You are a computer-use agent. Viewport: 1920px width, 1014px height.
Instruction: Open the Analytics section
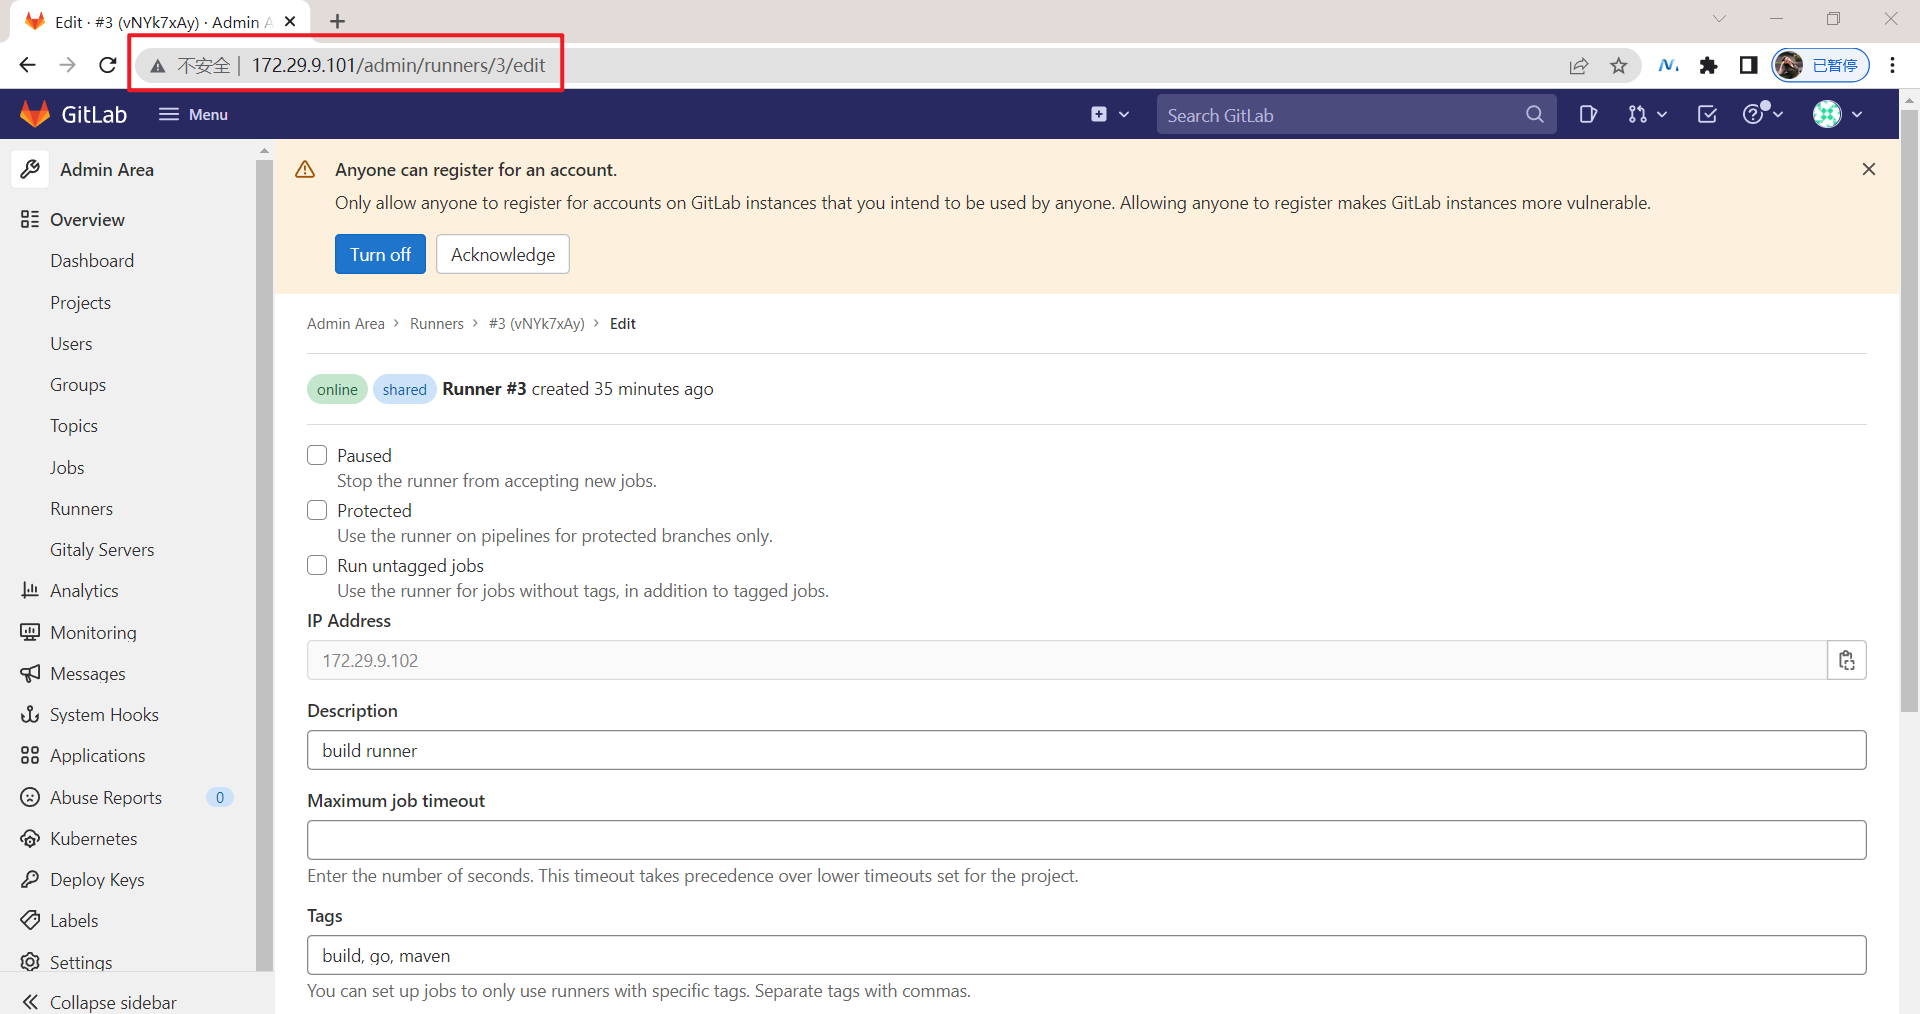(70, 591)
